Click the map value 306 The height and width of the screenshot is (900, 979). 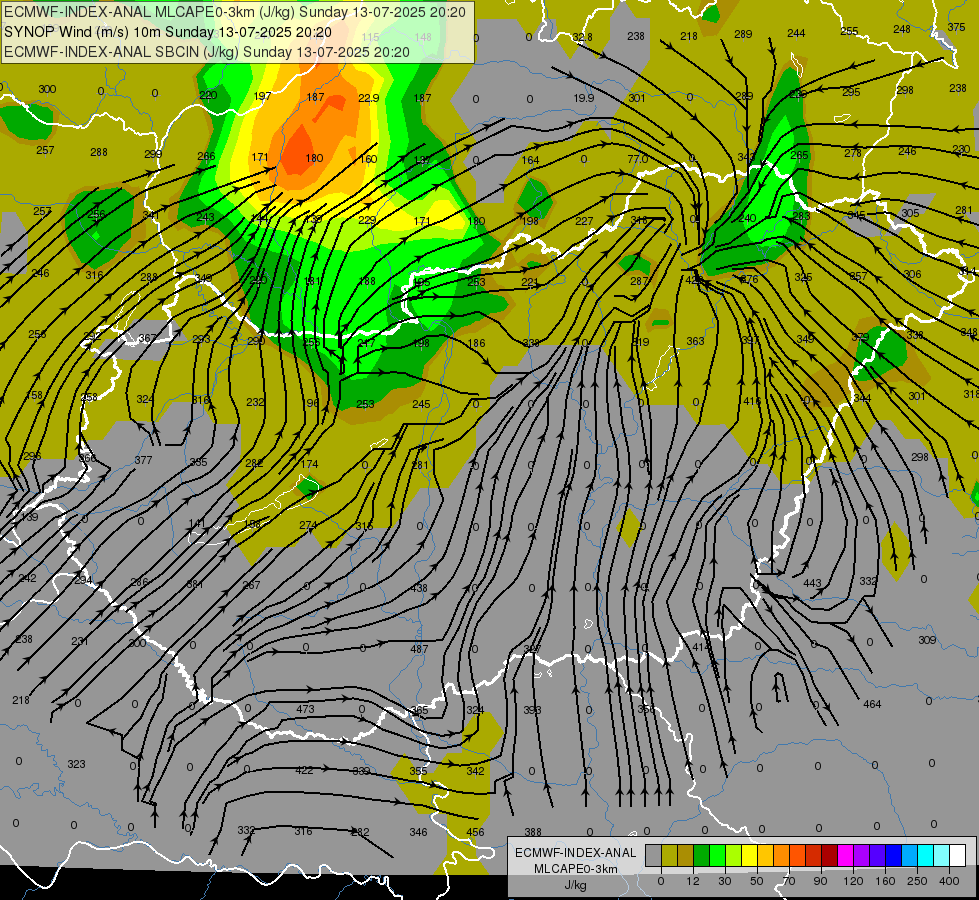[912, 274]
